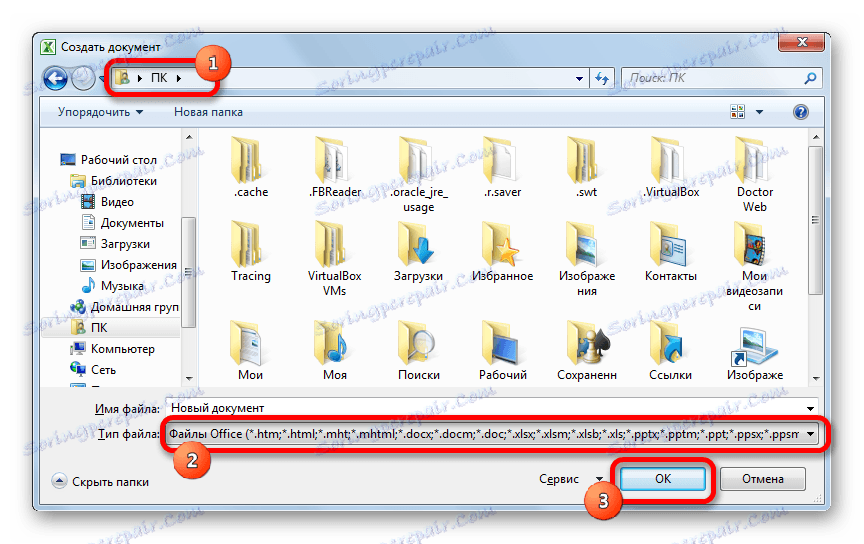The image size is (864, 544).
Task: Click the Отмена button
Action: click(x=763, y=478)
